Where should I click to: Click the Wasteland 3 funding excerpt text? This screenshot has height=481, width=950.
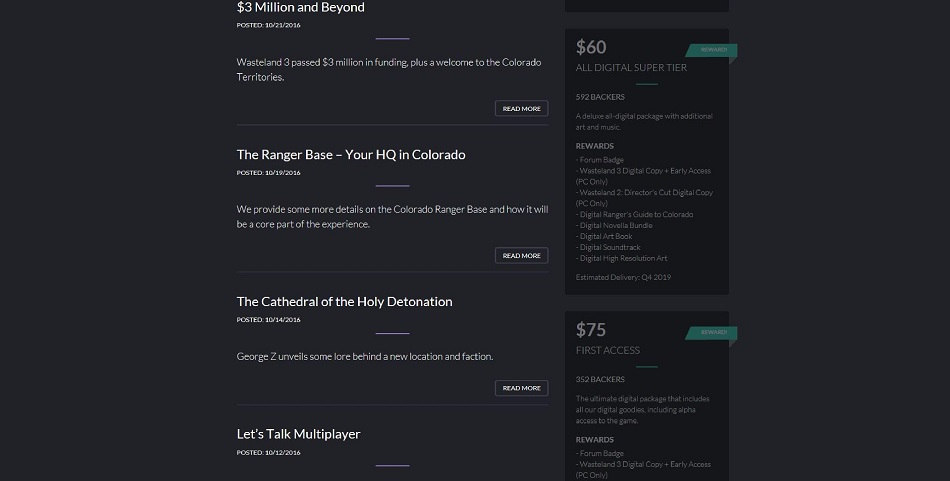click(x=388, y=70)
